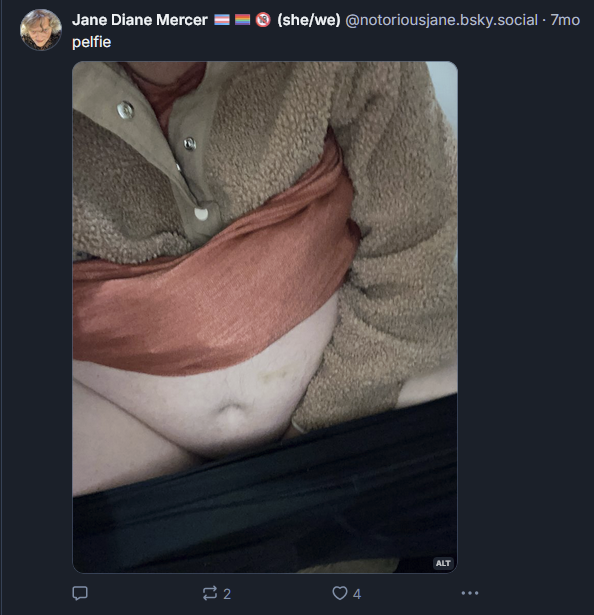Open the three-dot more options menu
Screen dimensions: 594x615
click(x=470, y=593)
